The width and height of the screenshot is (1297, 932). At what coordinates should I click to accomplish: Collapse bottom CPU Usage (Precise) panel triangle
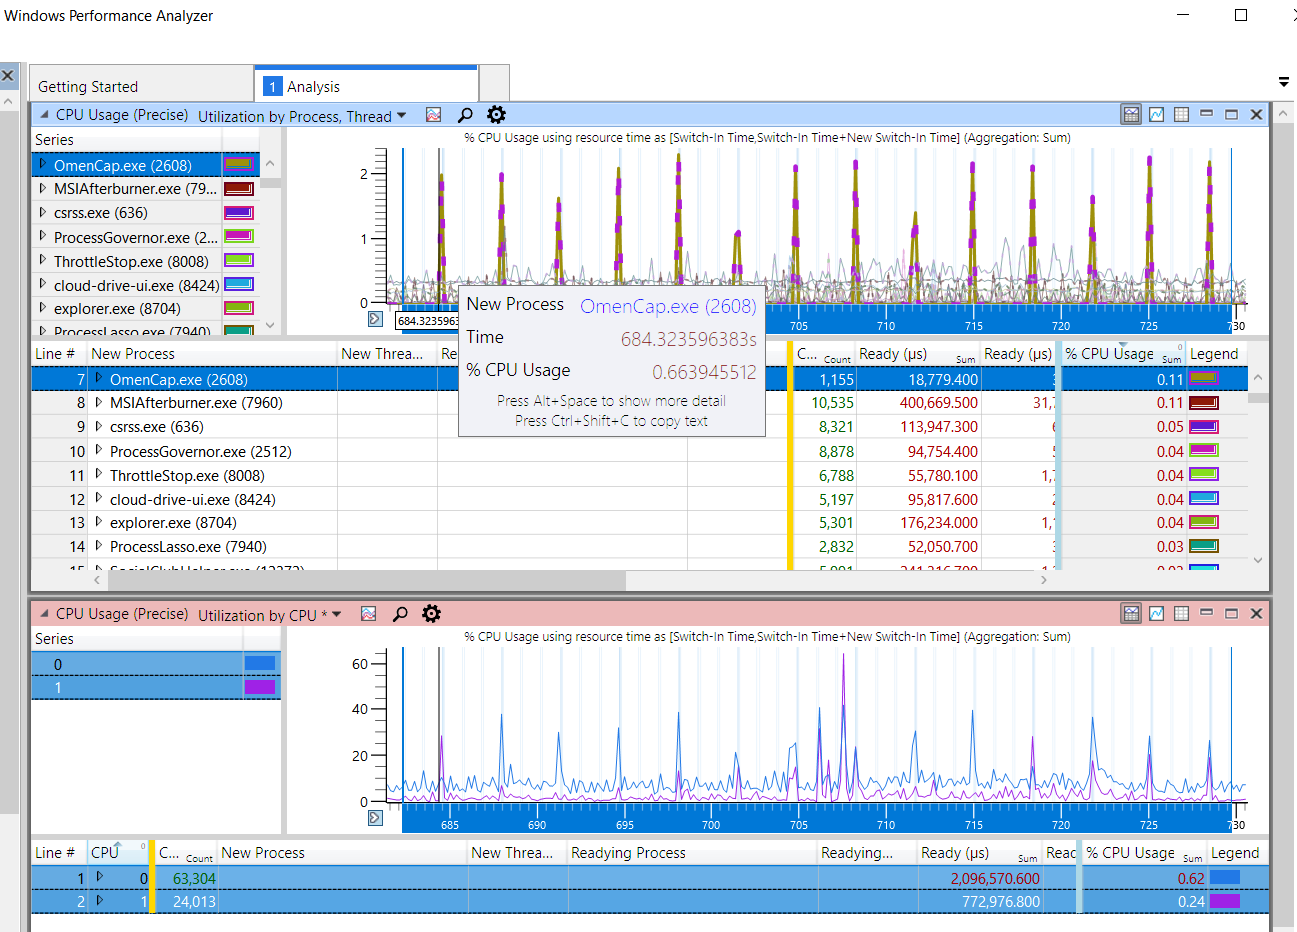click(x=44, y=614)
